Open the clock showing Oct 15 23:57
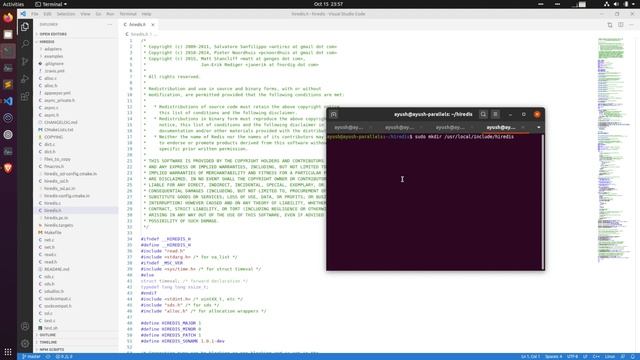The image size is (640, 360). pos(328,4)
